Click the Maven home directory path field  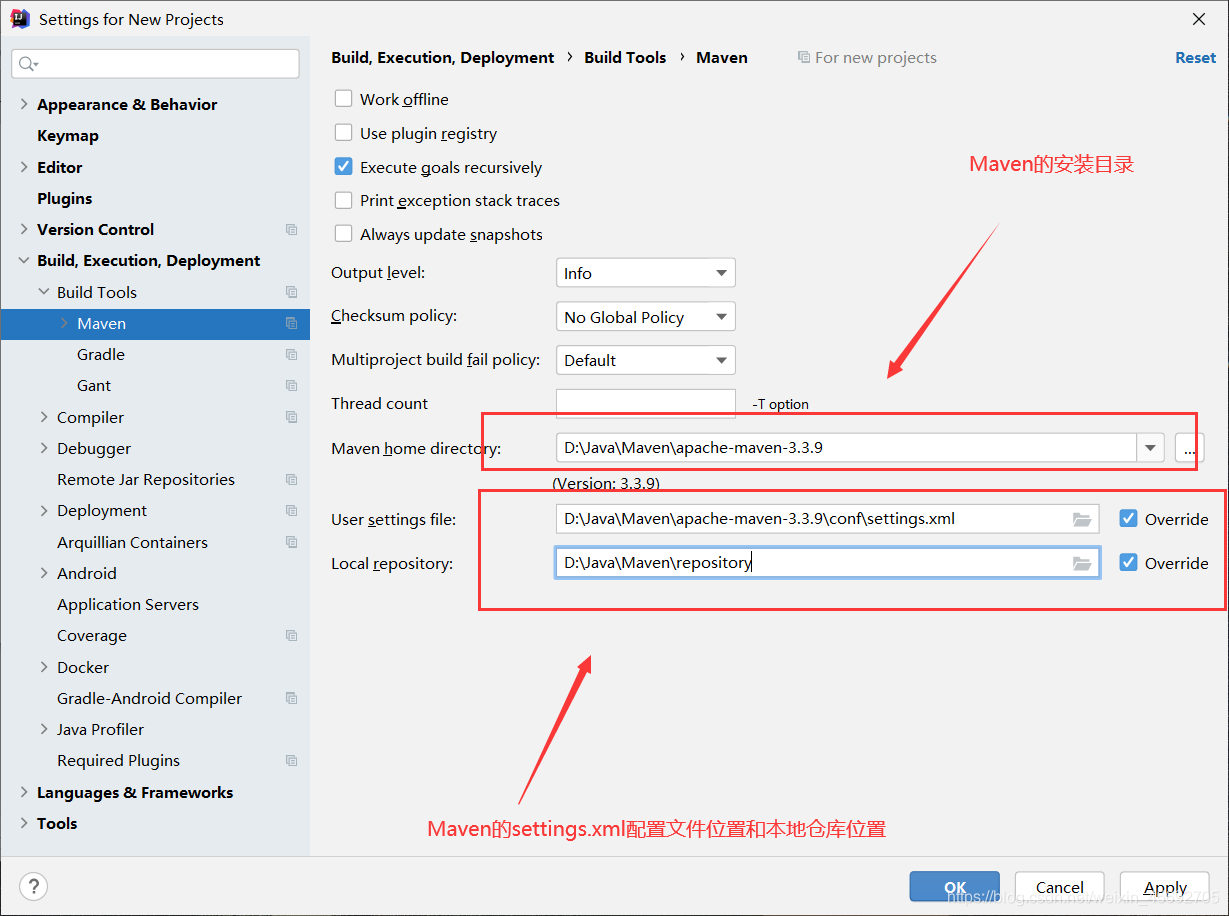pyautogui.click(x=846, y=448)
